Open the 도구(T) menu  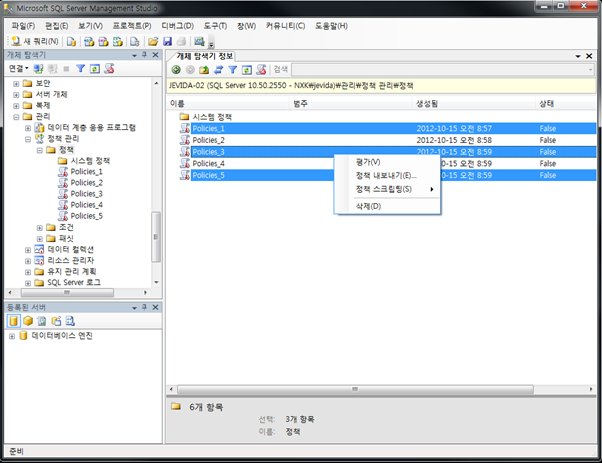tap(215, 26)
